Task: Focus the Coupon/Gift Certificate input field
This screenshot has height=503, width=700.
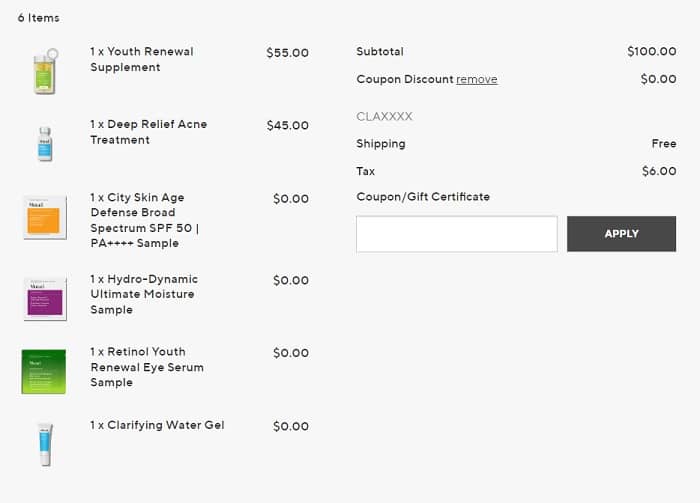Action: [x=457, y=234]
